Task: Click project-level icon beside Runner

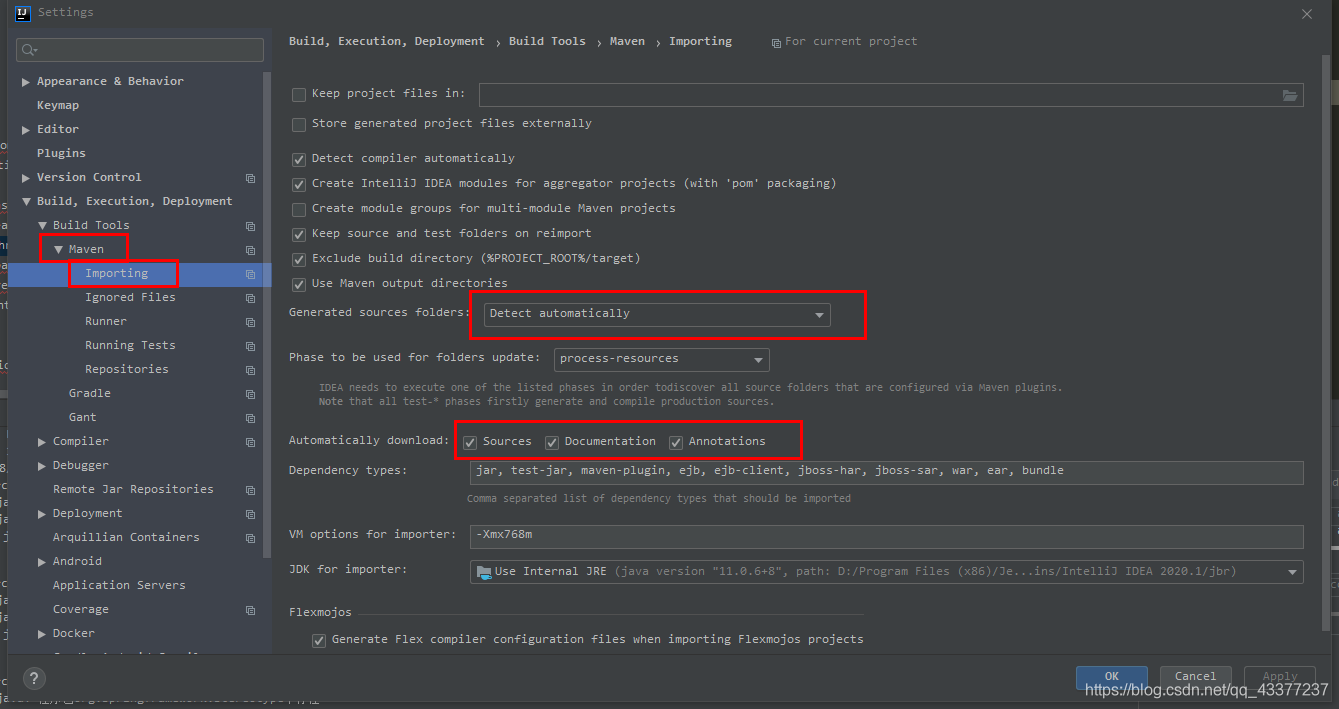Action: (x=250, y=322)
